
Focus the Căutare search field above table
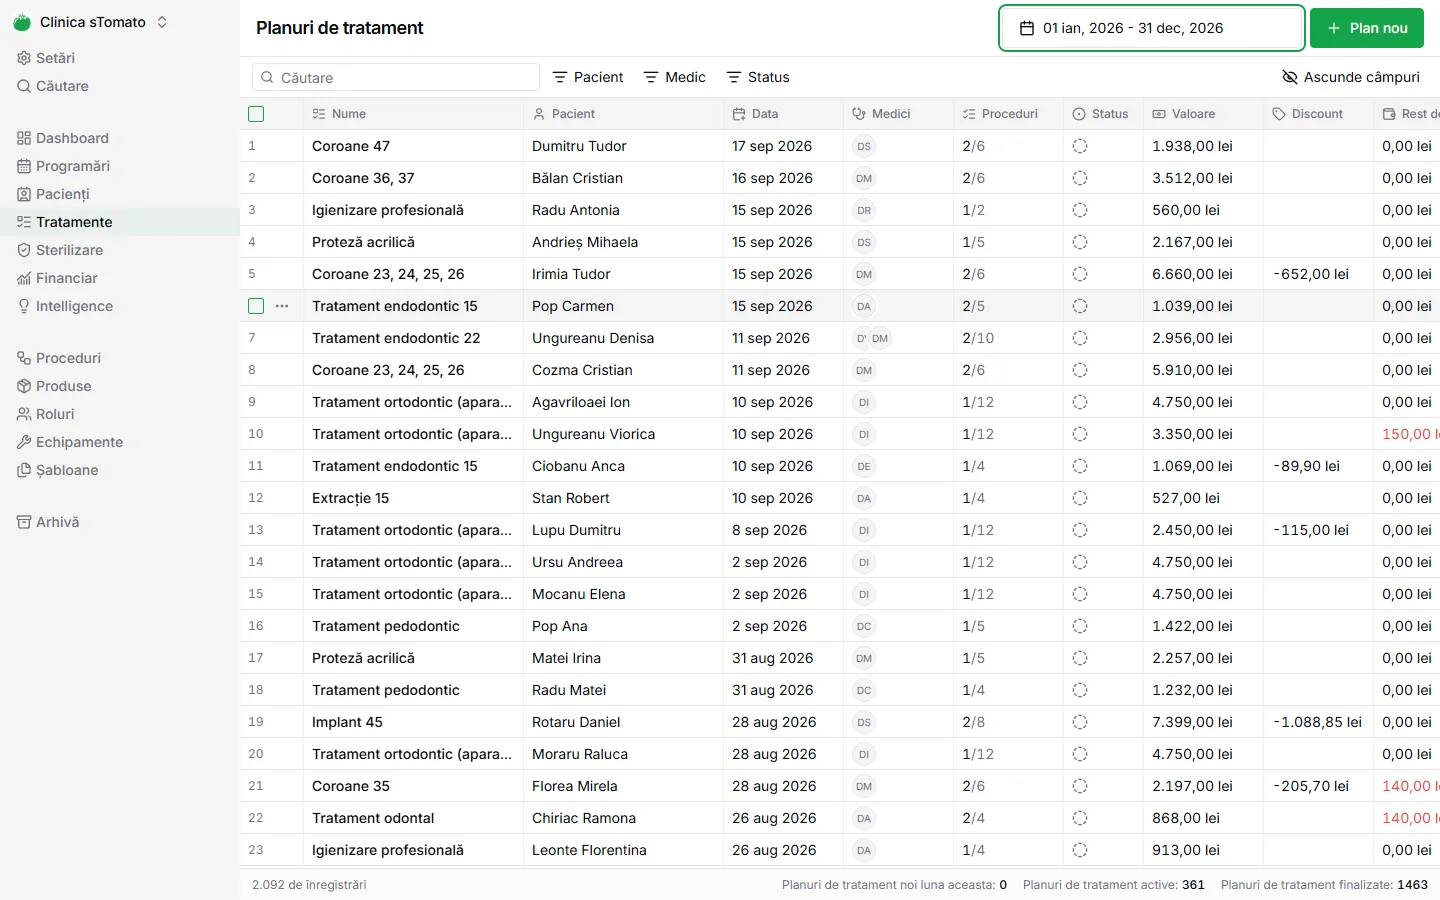tap(396, 77)
